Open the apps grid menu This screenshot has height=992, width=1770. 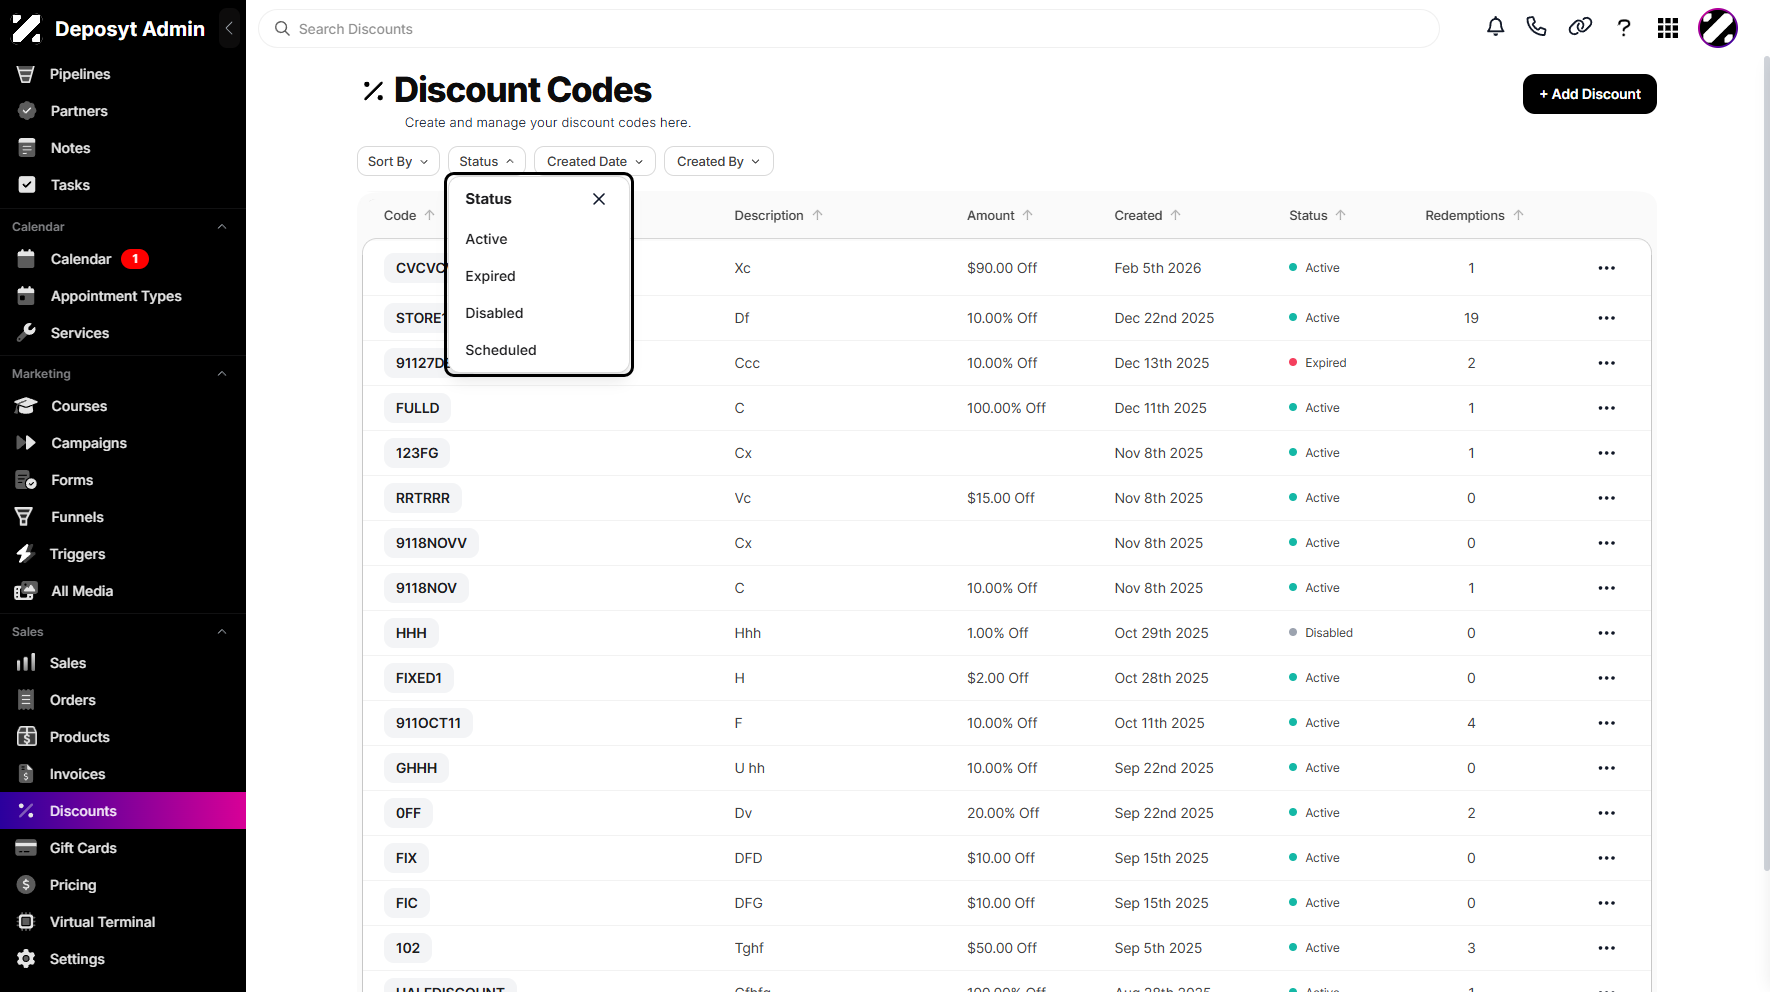[1668, 28]
